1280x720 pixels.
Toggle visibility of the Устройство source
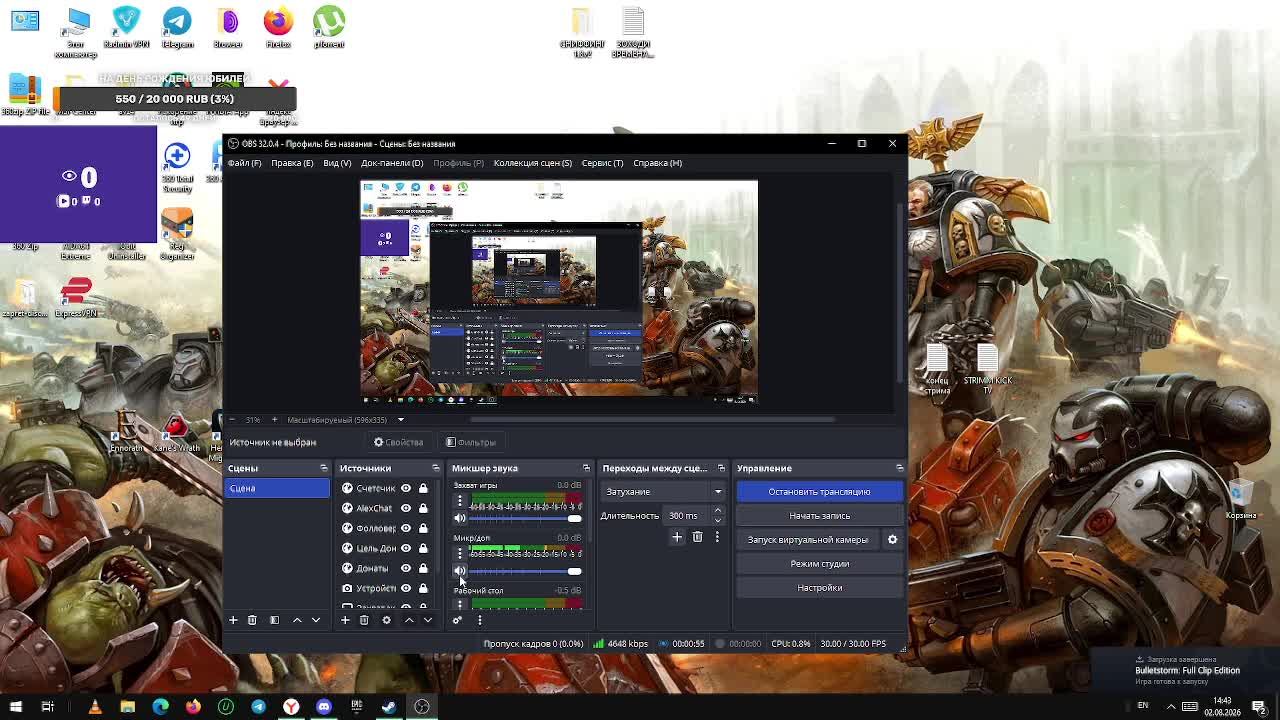tap(406, 588)
